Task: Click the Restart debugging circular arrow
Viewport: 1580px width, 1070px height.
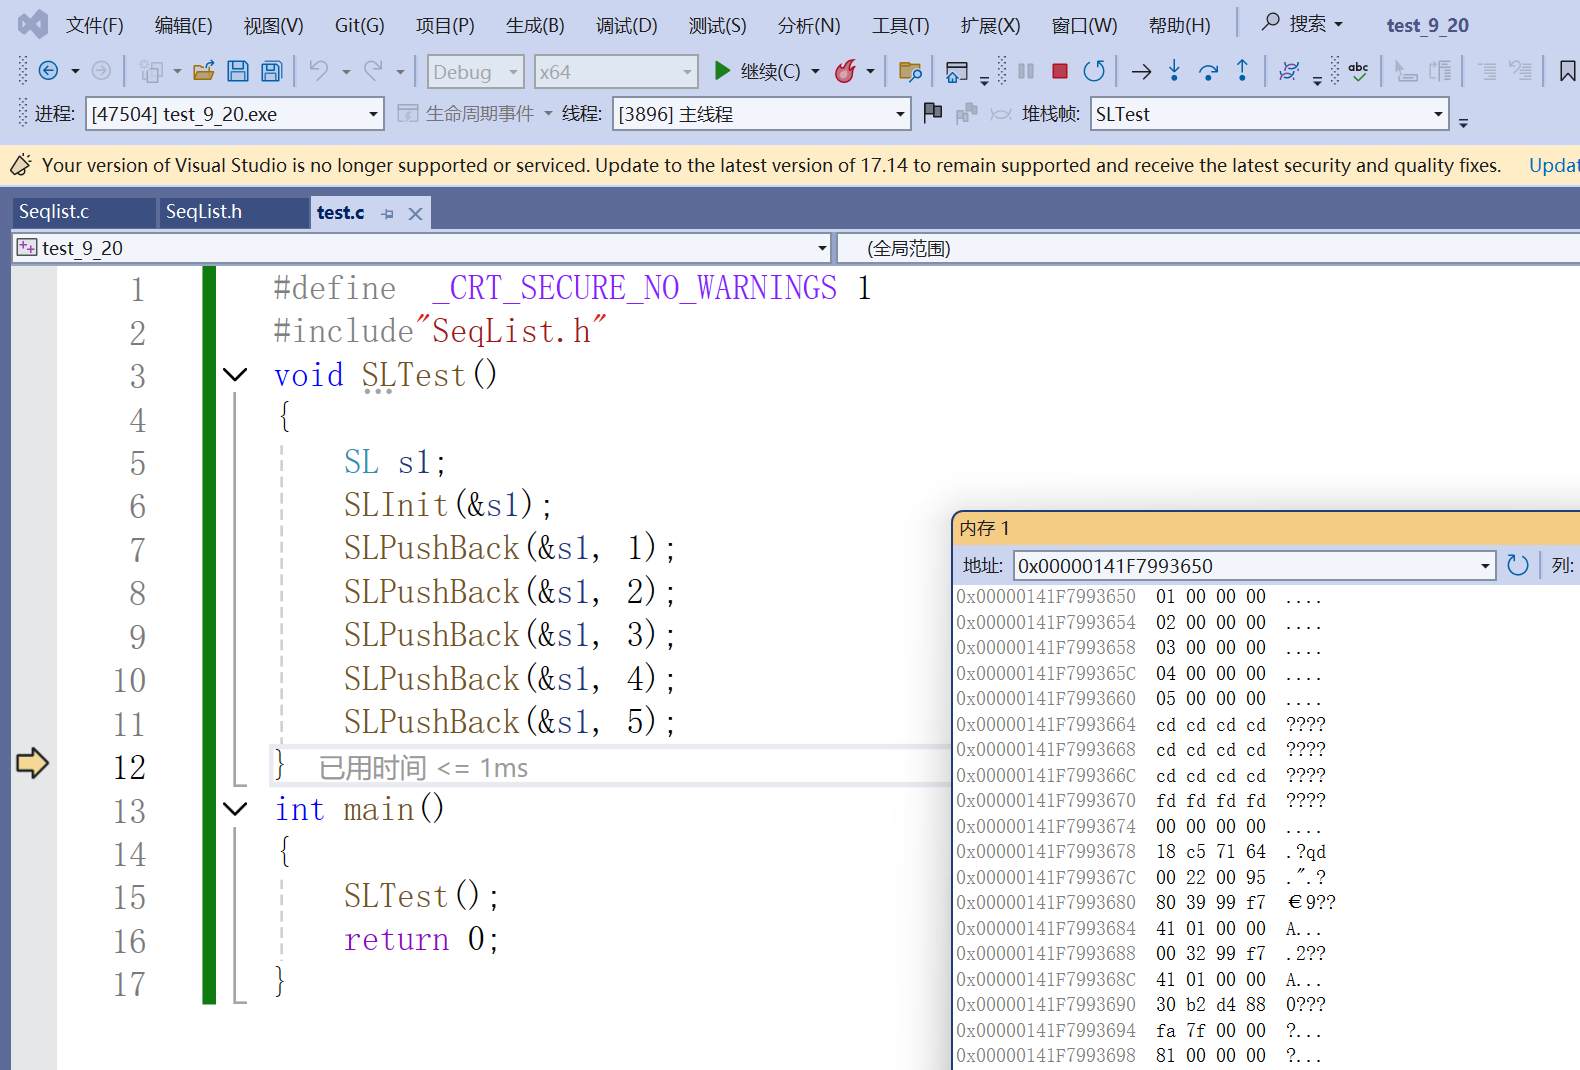Action: 1094,71
